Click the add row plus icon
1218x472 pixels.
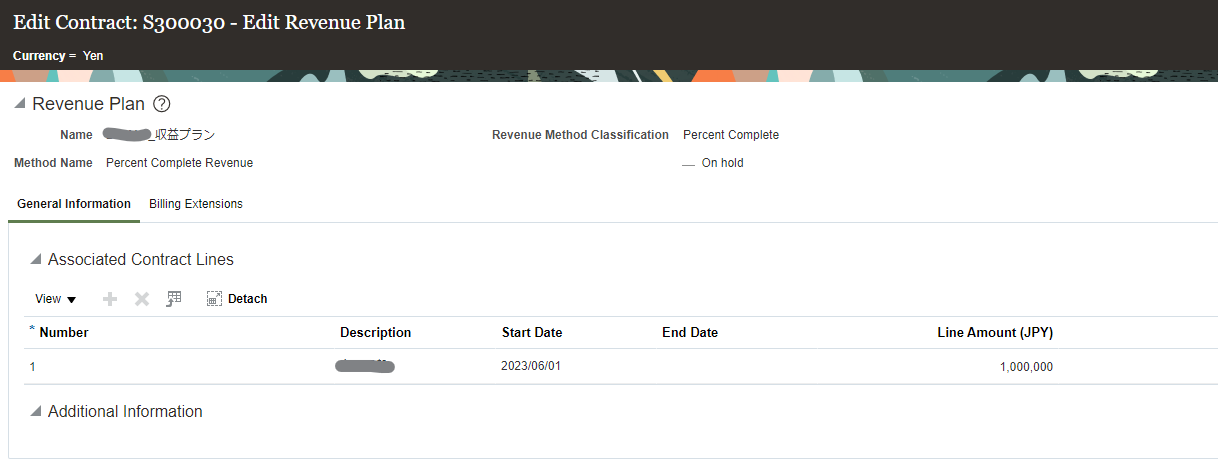coord(110,299)
